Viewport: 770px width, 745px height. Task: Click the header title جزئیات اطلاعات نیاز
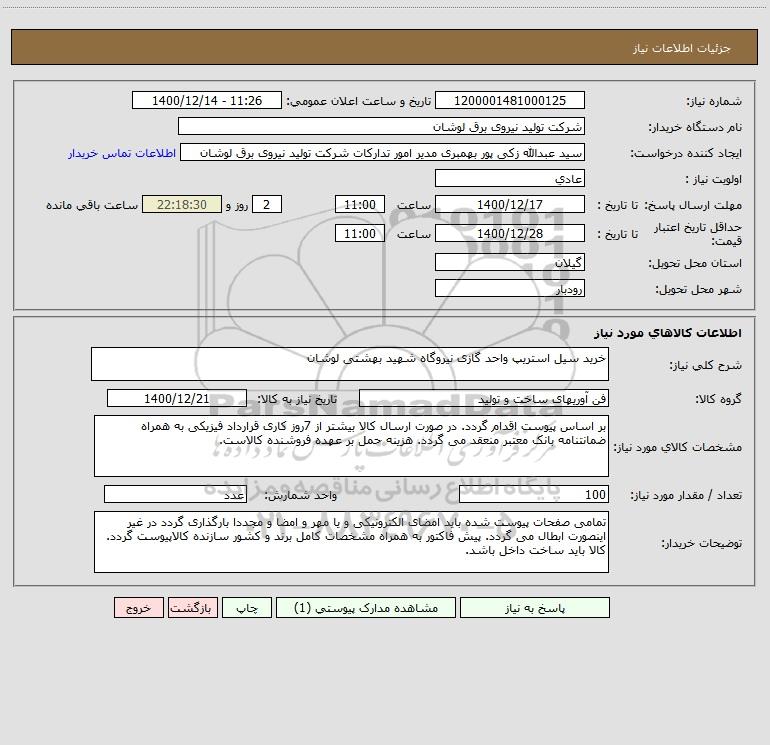point(682,48)
